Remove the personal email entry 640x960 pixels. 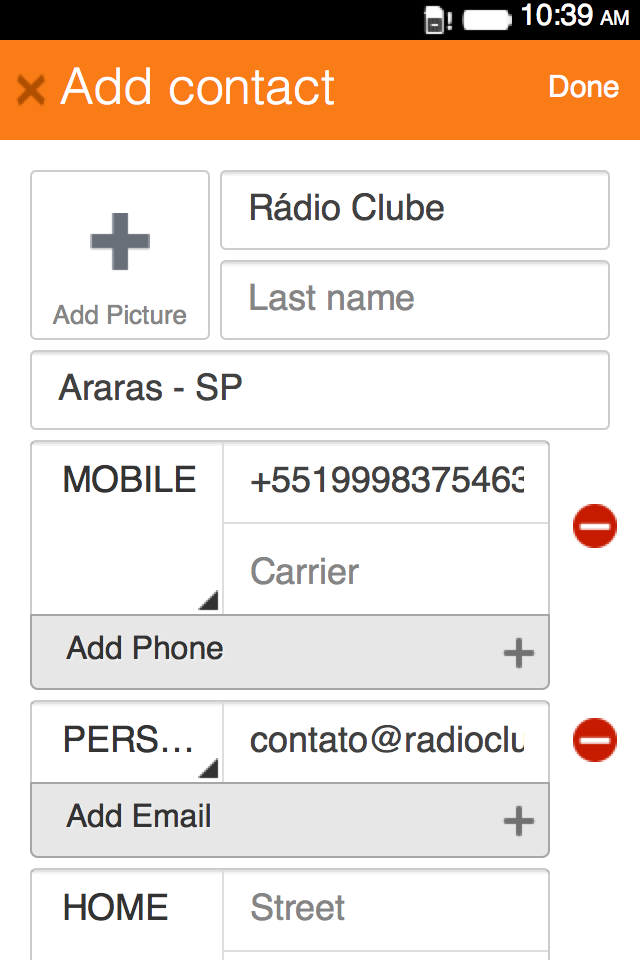[x=595, y=740]
